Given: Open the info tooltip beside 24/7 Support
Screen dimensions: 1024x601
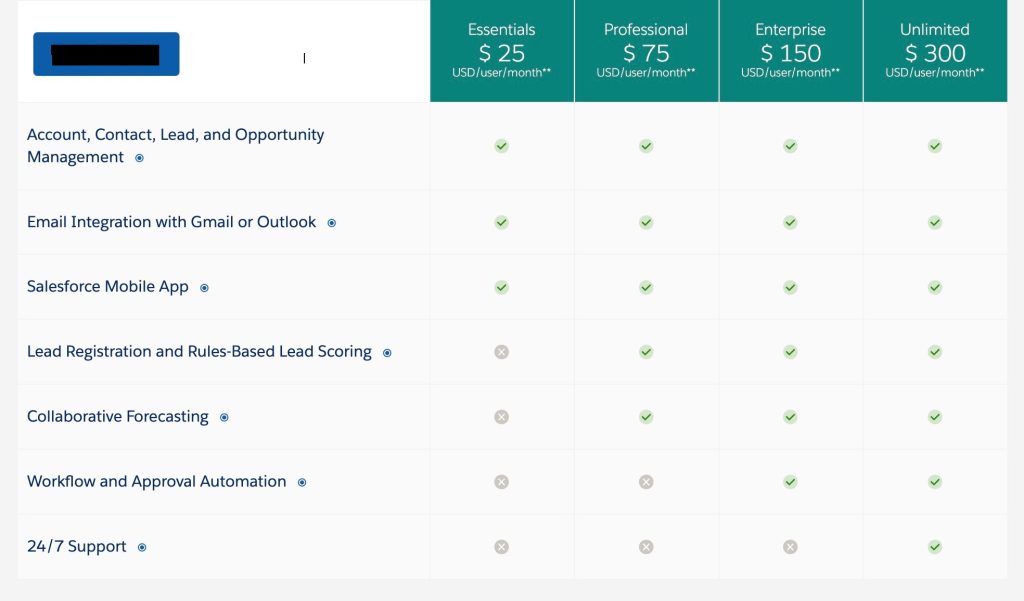Looking at the screenshot, I should [x=141, y=547].
